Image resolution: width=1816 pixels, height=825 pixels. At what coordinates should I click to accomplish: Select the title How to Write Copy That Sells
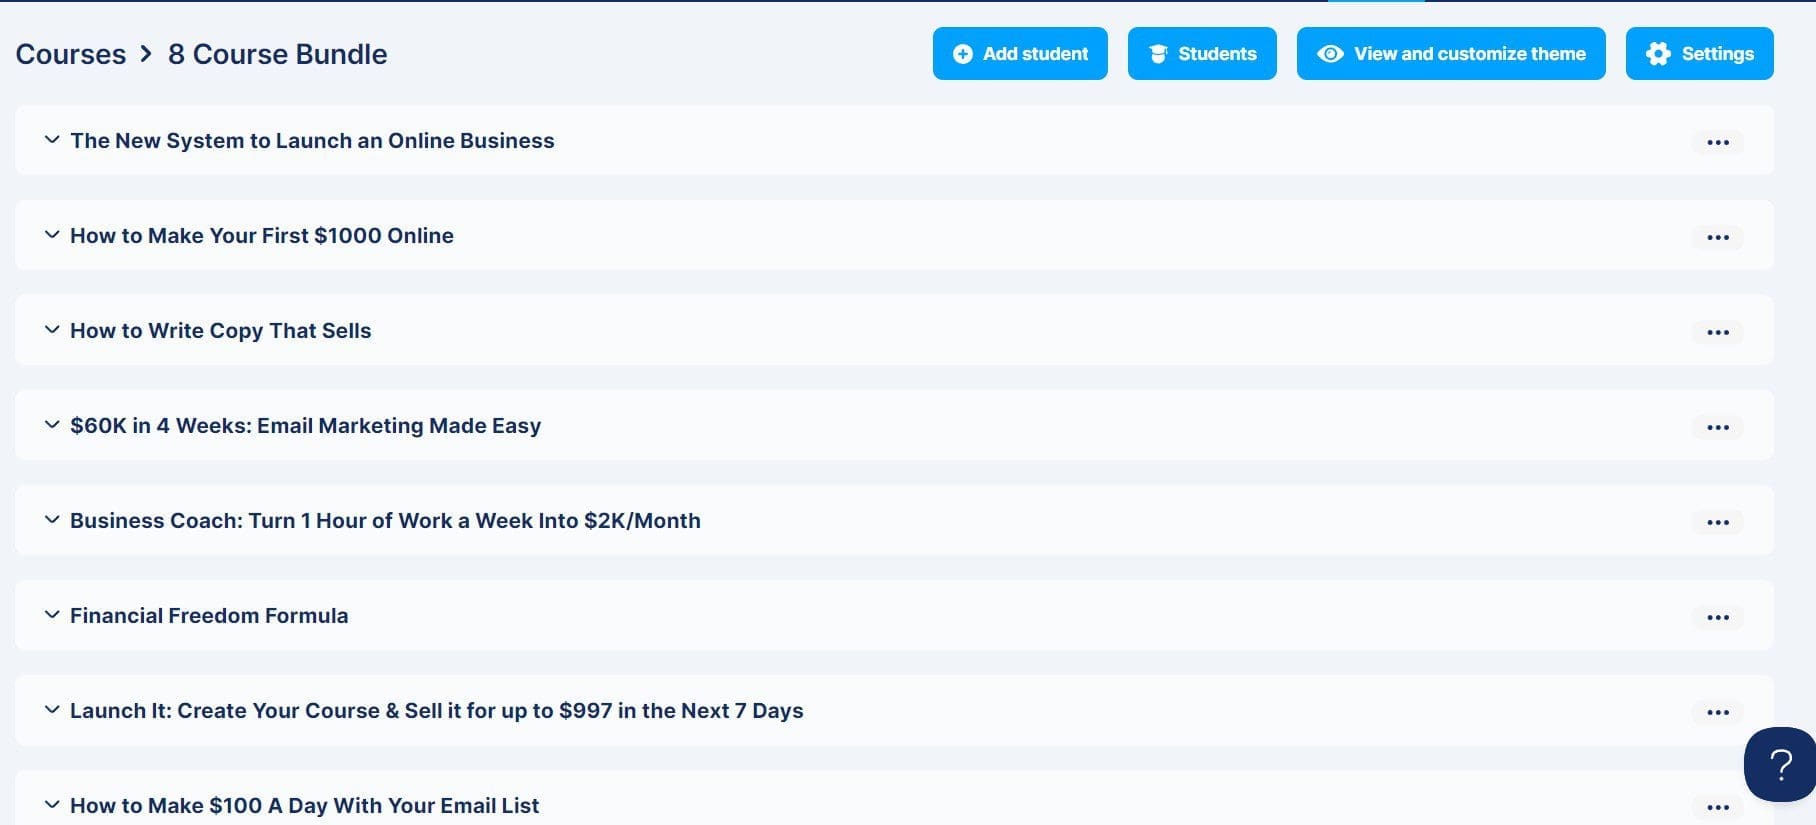point(221,331)
